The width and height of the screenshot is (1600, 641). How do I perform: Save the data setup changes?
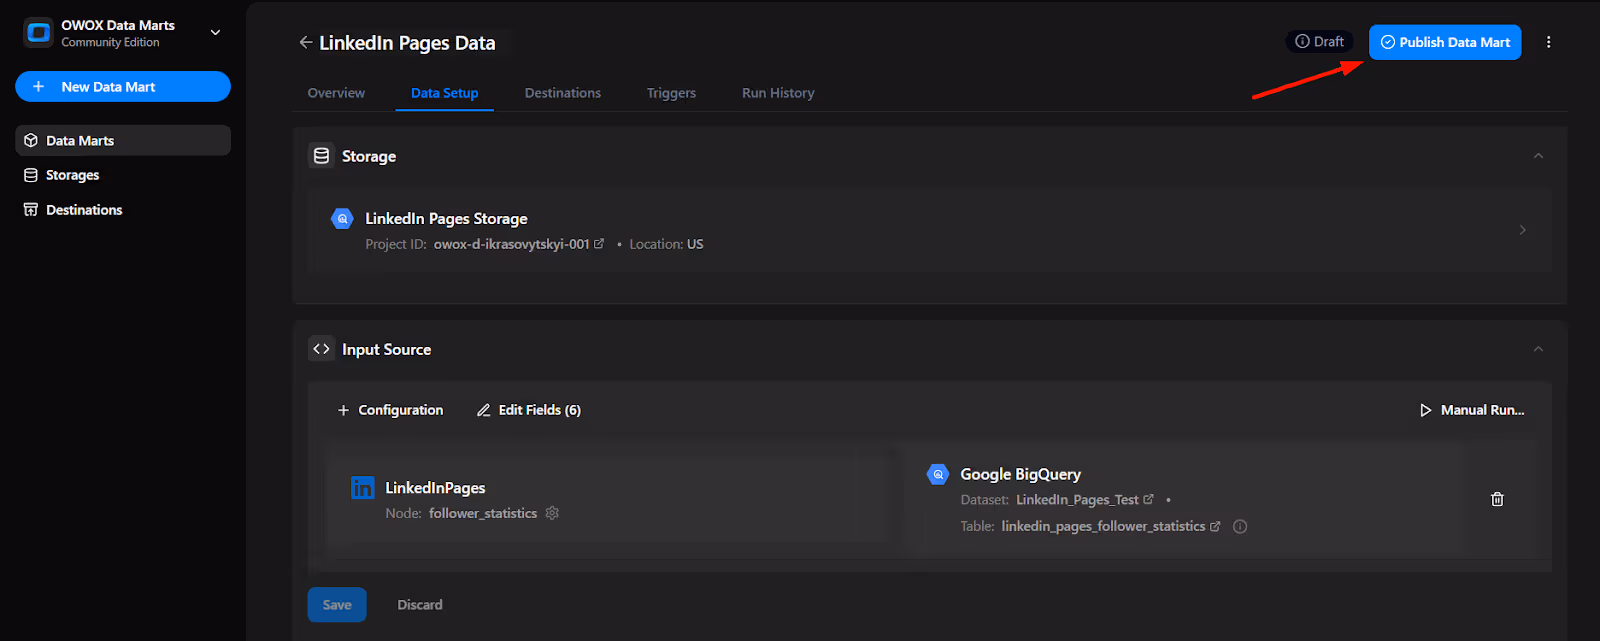coord(337,605)
